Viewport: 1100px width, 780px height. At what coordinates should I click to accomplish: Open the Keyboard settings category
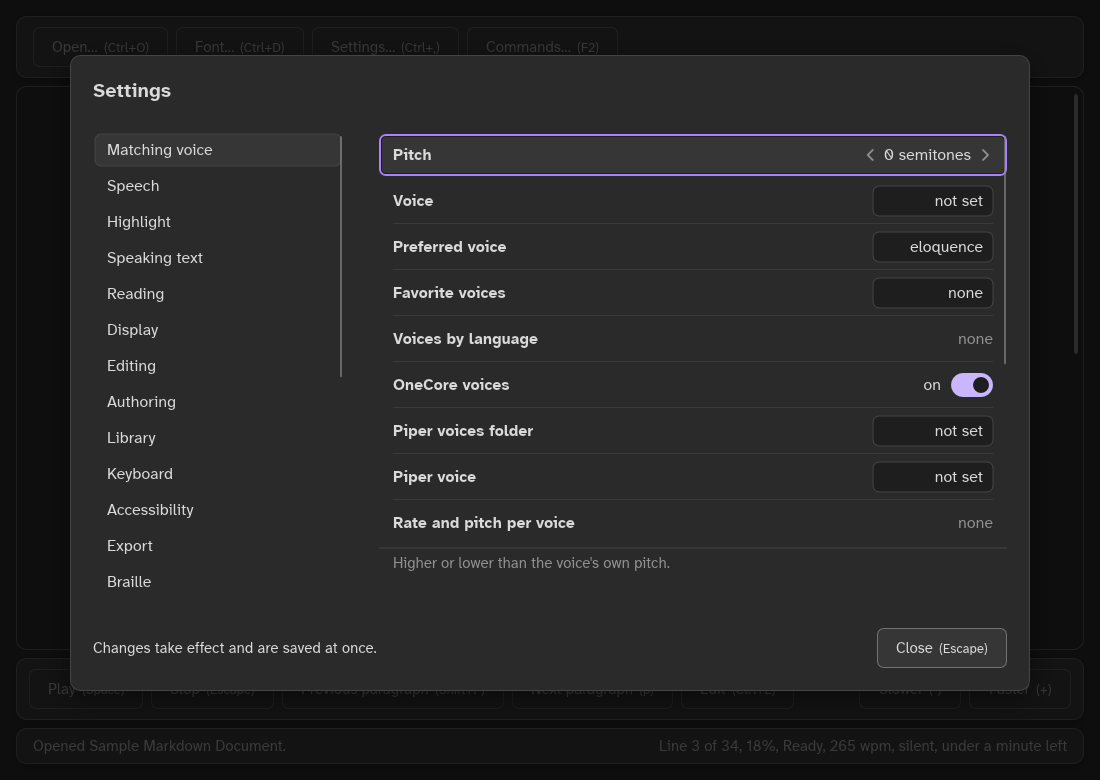217,474
